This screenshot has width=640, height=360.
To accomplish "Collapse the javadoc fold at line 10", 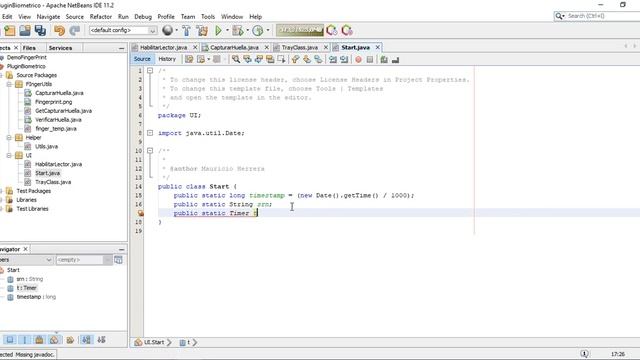I will pos(150,151).
